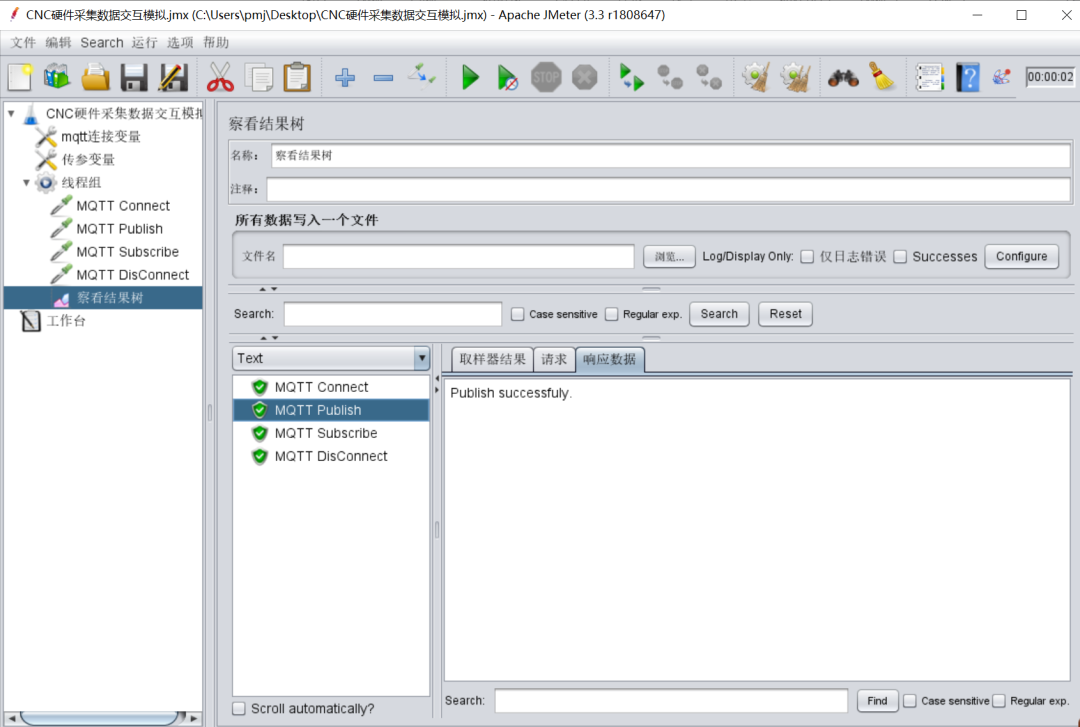The image size is (1080, 727).
Task: Click the Paste clipboard icon
Action: [x=298, y=77]
